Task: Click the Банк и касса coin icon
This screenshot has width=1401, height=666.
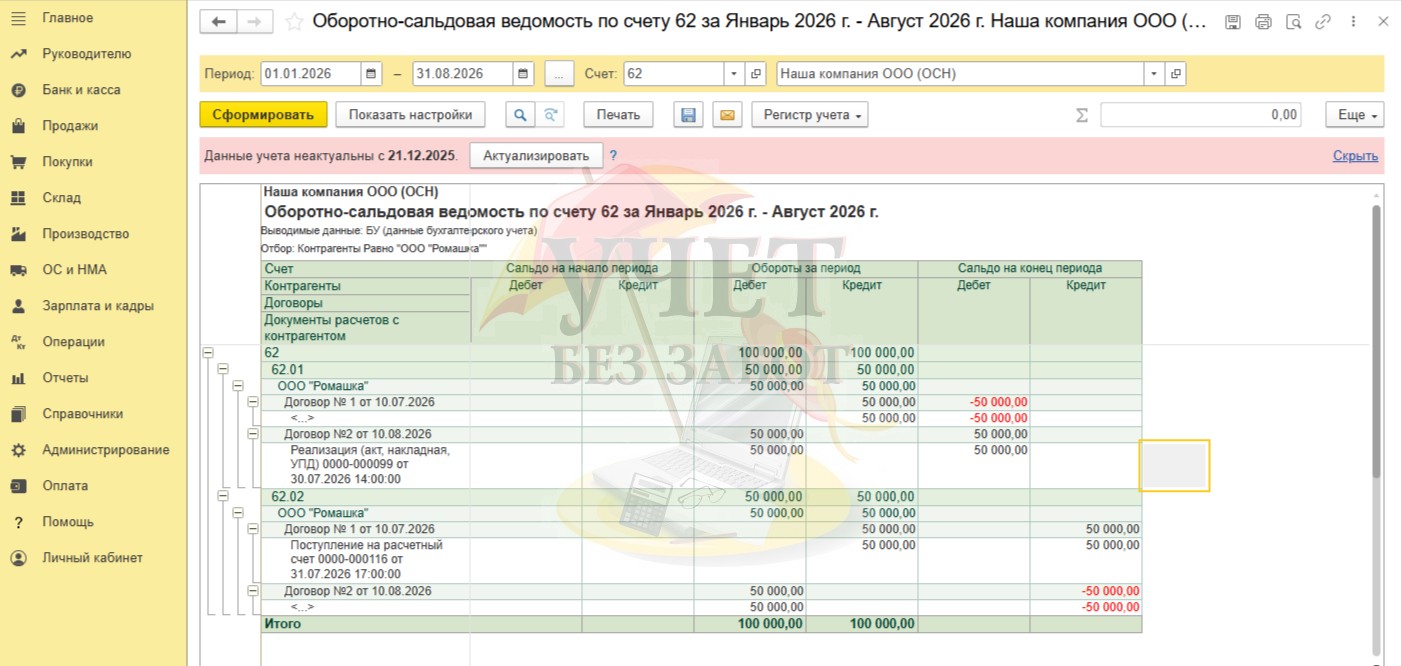Action: point(18,90)
